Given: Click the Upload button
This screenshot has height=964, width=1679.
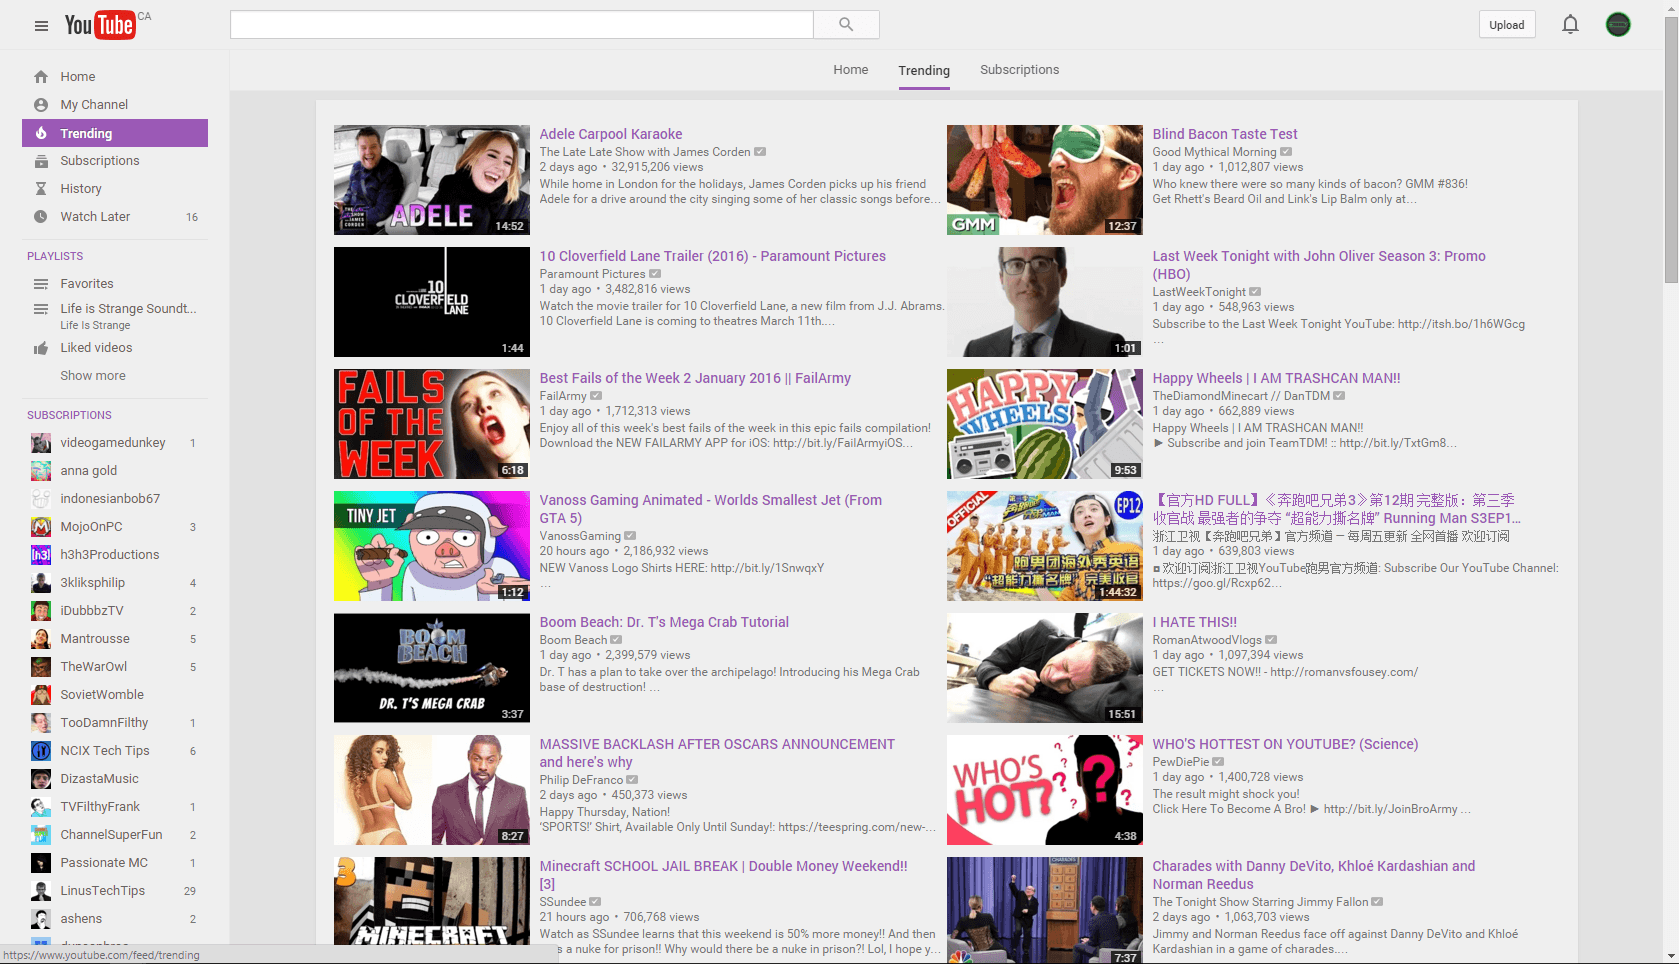Looking at the screenshot, I should click(1507, 25).
